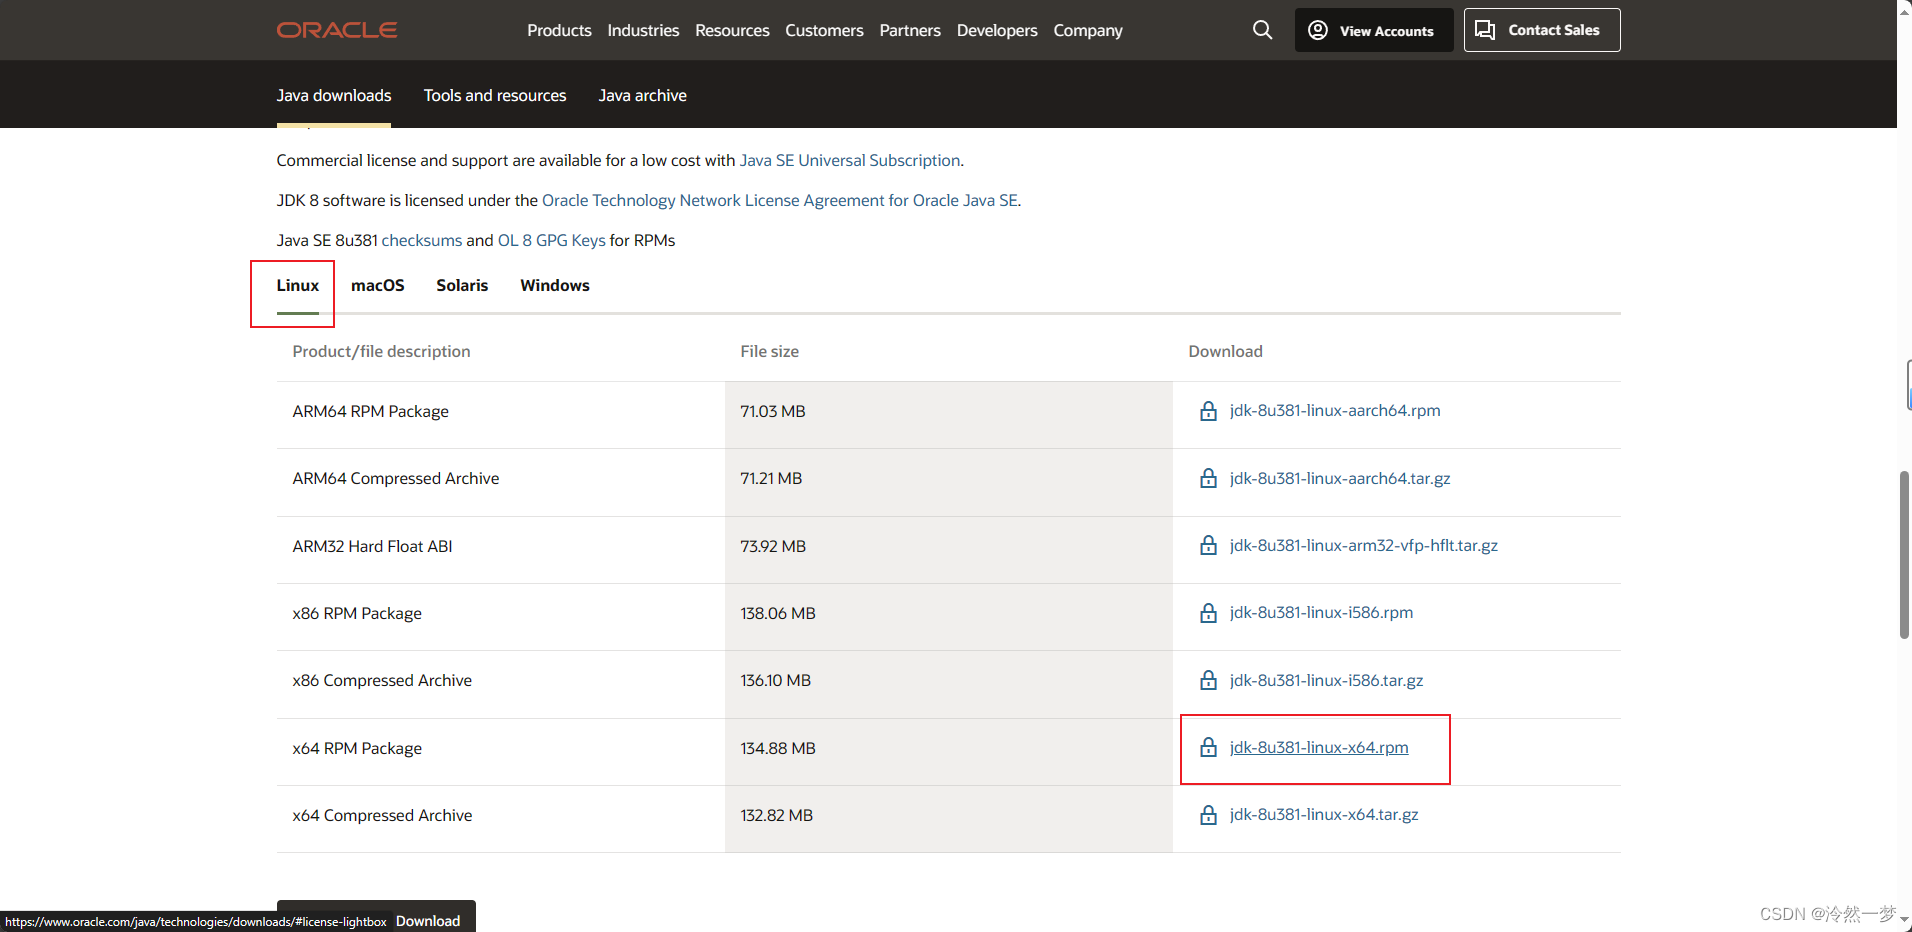Open the checksums link
Viewport: 1912px width, 932px height.
pos(422,240)
